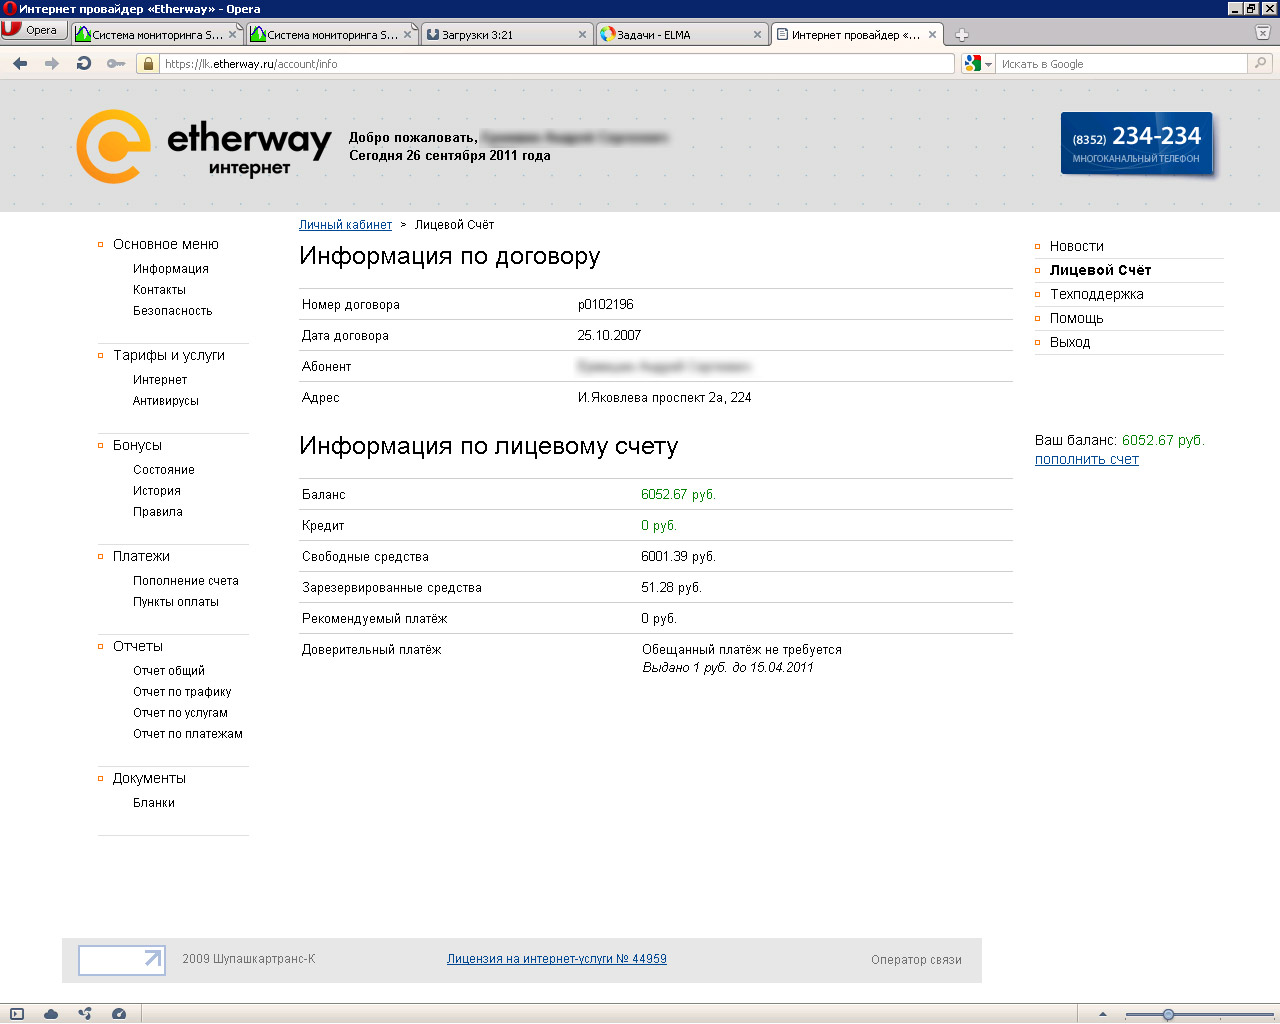Image resolution: width=1280 pixels, height=1024 pixels.
Task: Open Бланки under Документы
Action: point(154,803)
